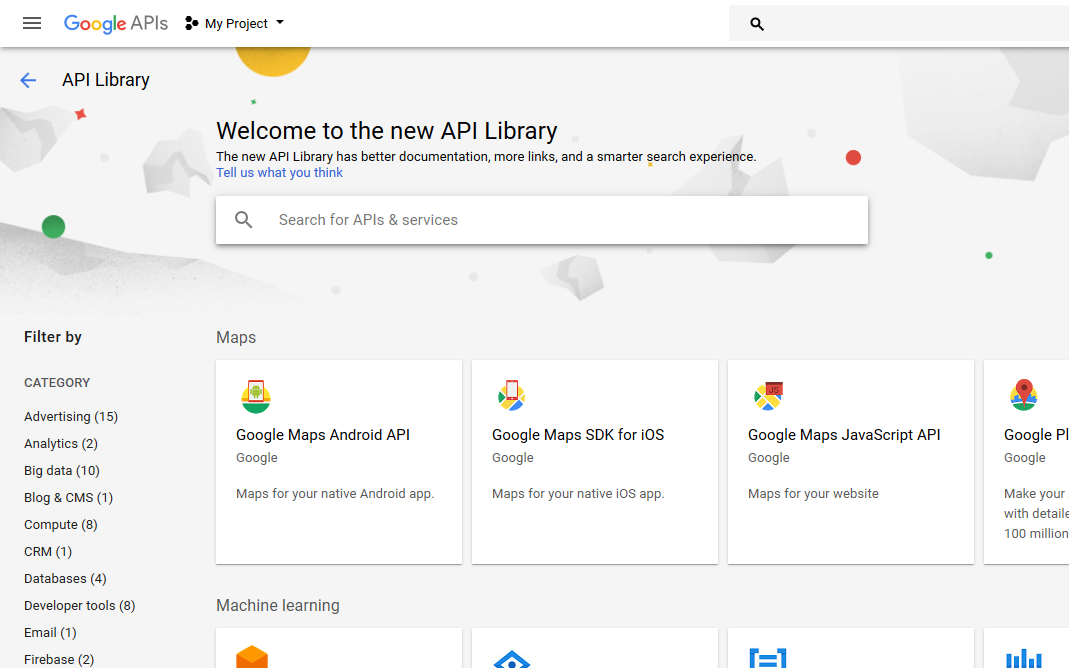This screenshot has height=668, width=1069.
Task: Open the My Project dropdown arrow
Action: click(280, 23)
